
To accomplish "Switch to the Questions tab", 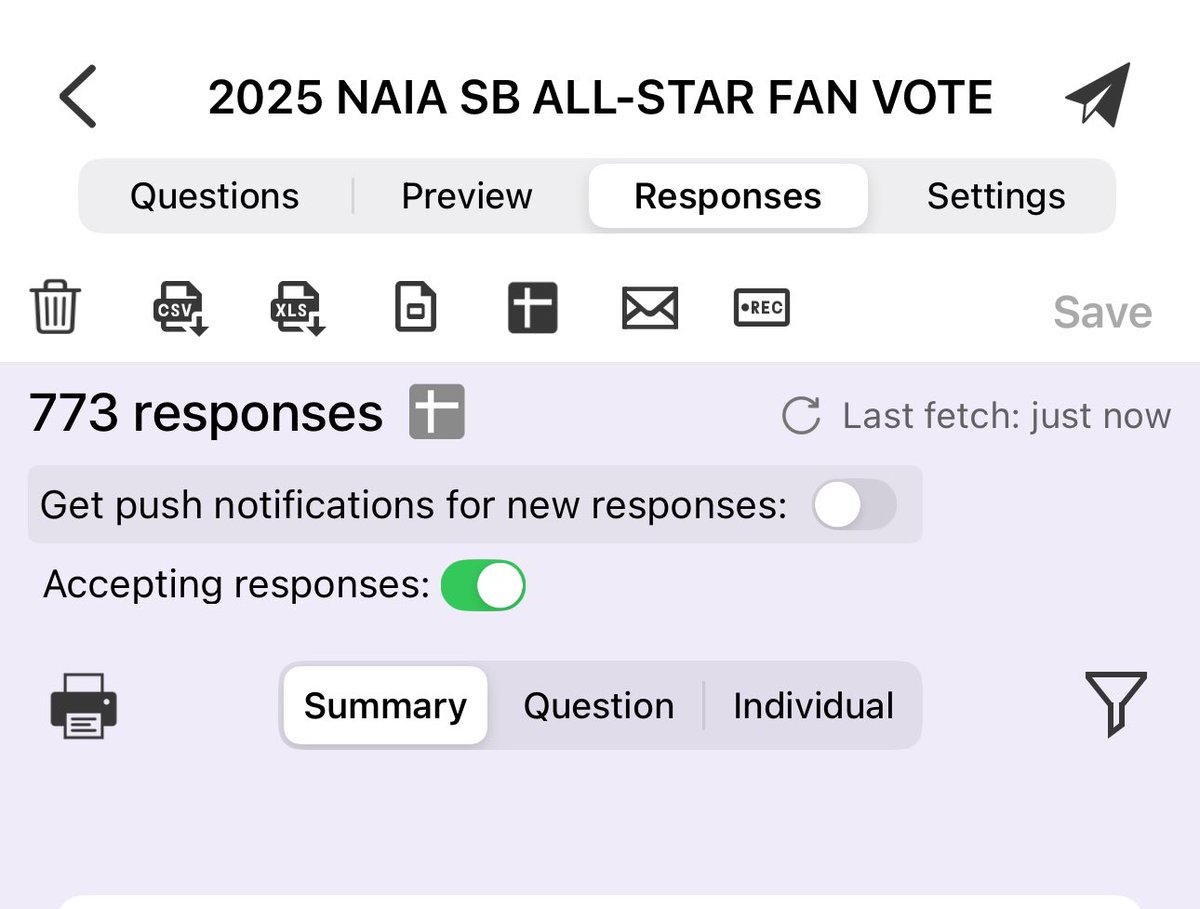I will (x=214, y=196).
